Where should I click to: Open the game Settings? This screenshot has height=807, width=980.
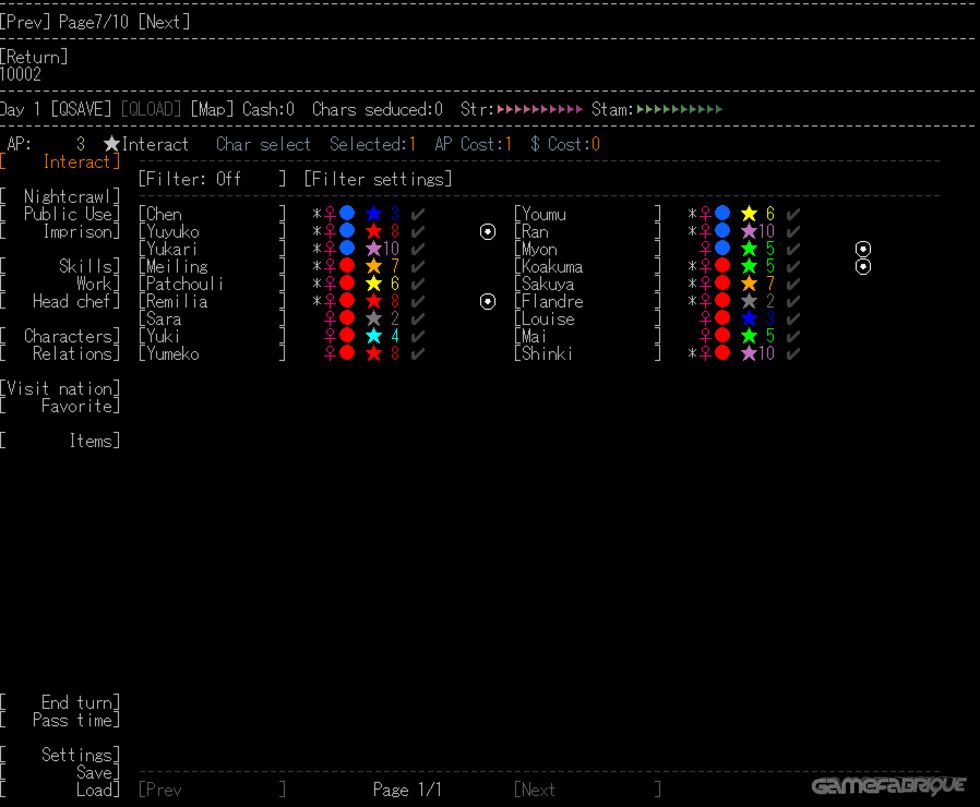click(x=60, y=755)
